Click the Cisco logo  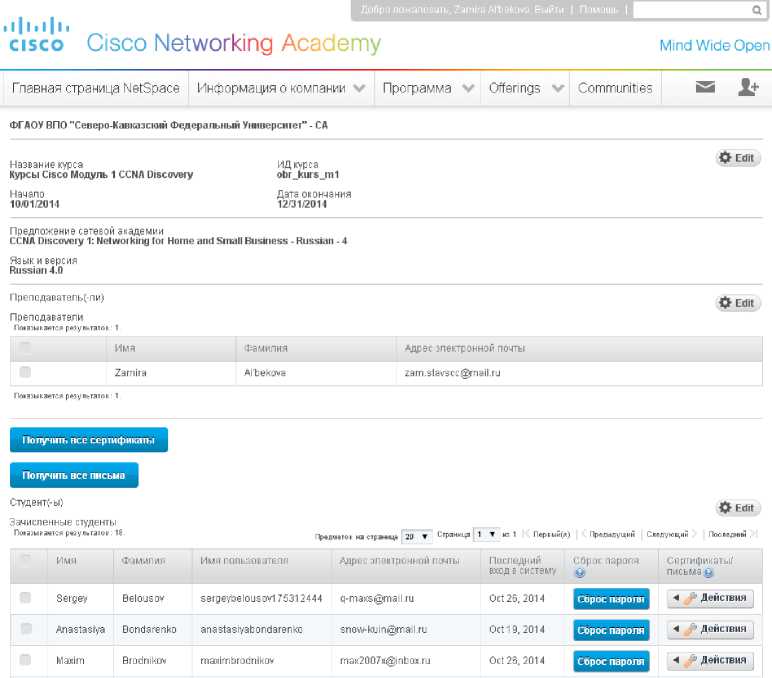click(x=36, y=34)
